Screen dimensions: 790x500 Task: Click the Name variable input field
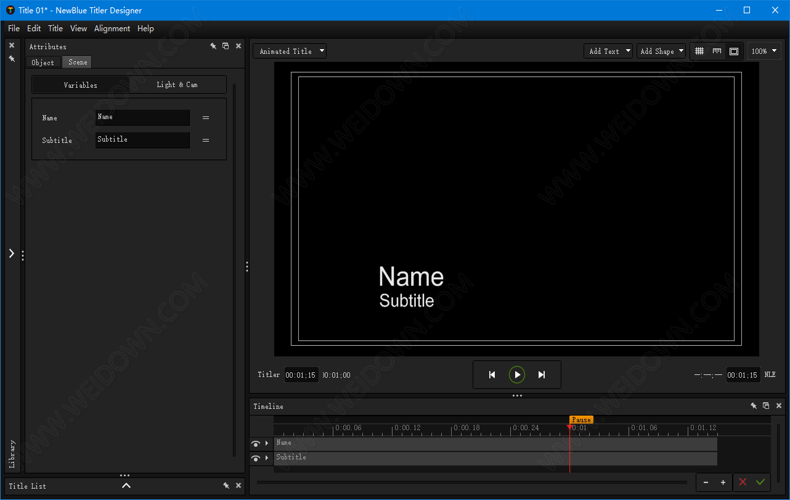coord(143,117)
